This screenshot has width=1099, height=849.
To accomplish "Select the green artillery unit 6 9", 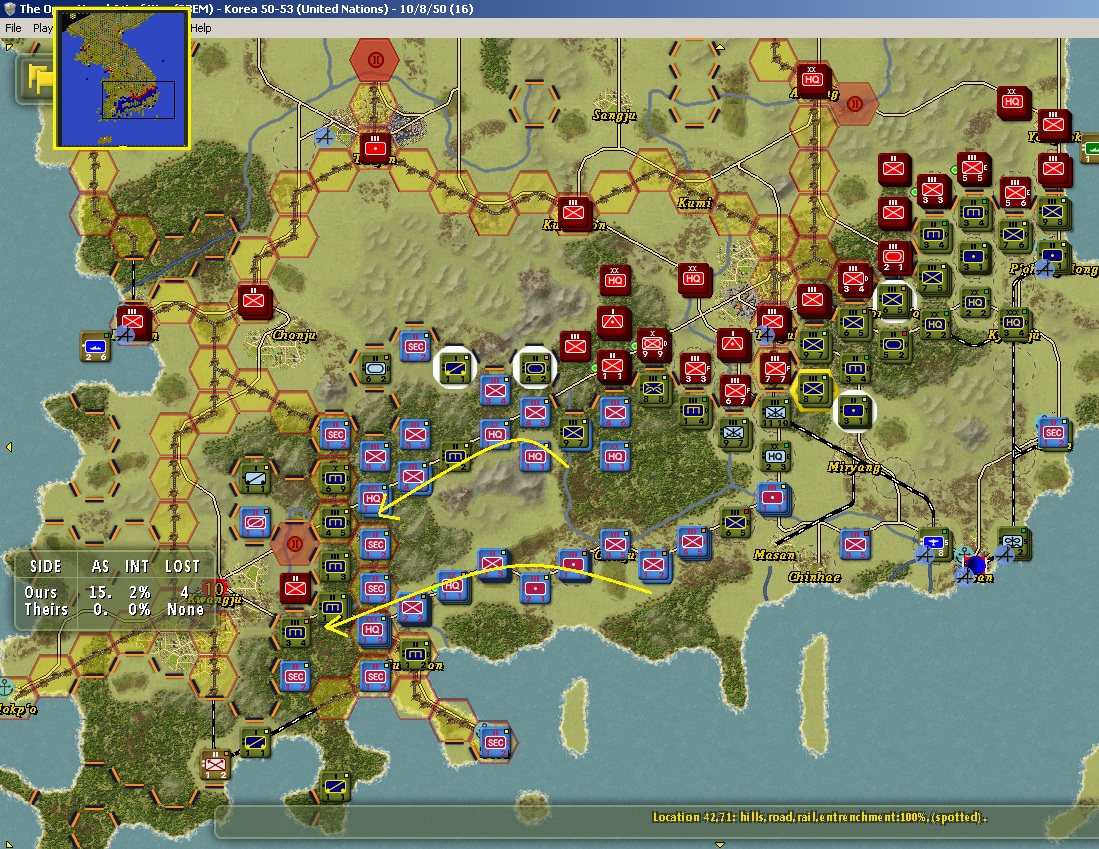I will point(335,479).
